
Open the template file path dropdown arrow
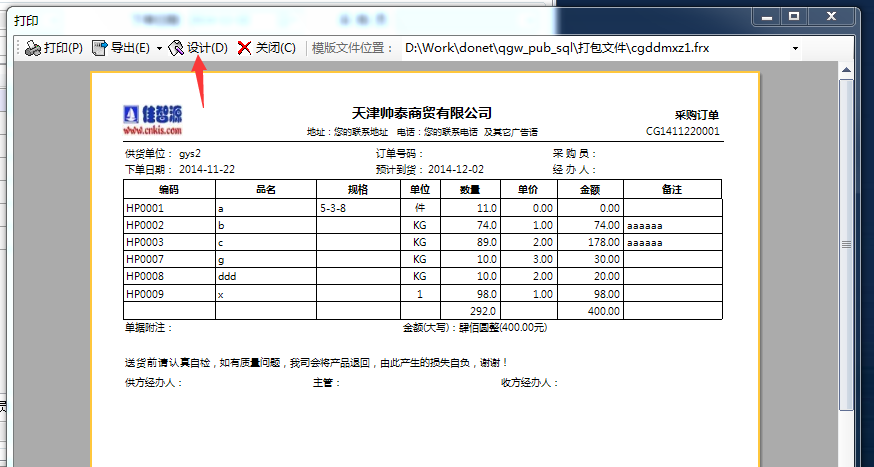click(795, 48)
